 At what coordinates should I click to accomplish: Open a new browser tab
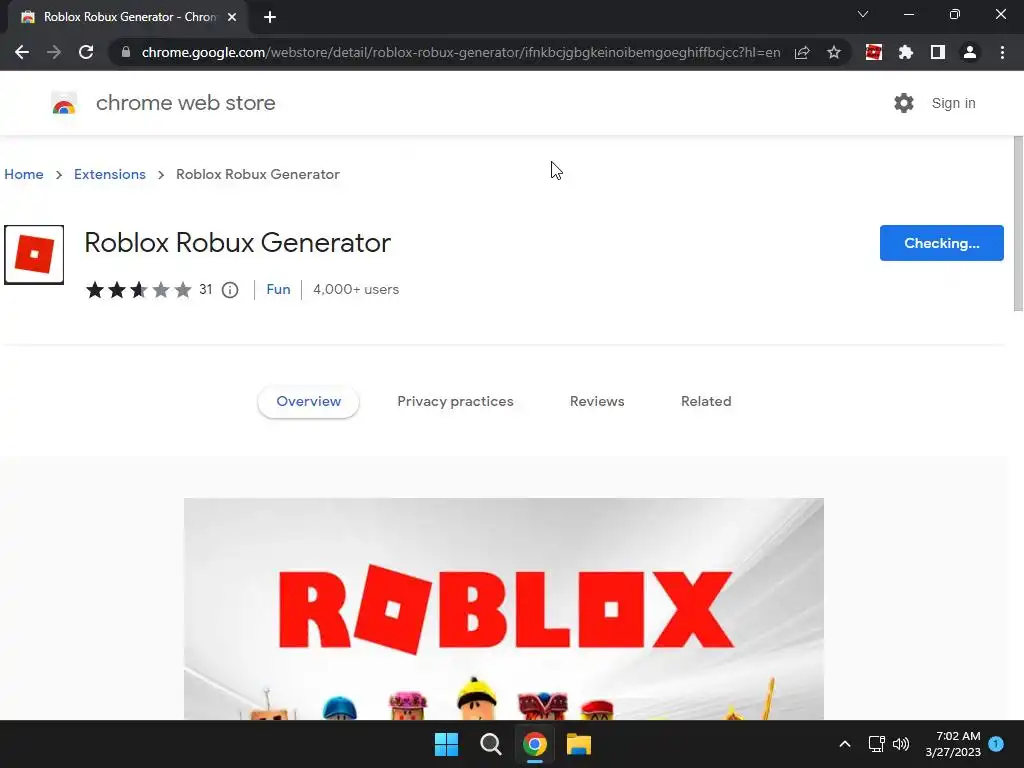(x=270, y=17)
